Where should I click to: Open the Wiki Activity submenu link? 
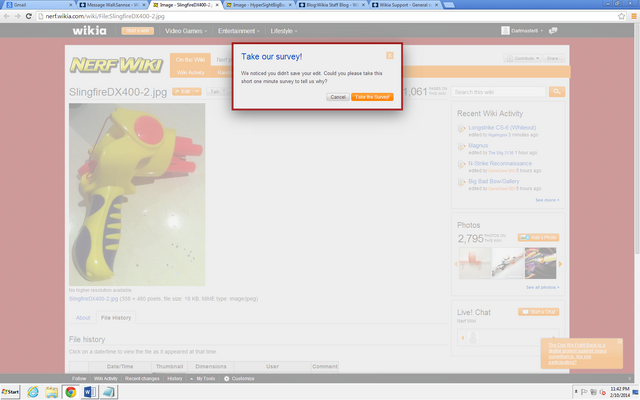click(191, 72)
